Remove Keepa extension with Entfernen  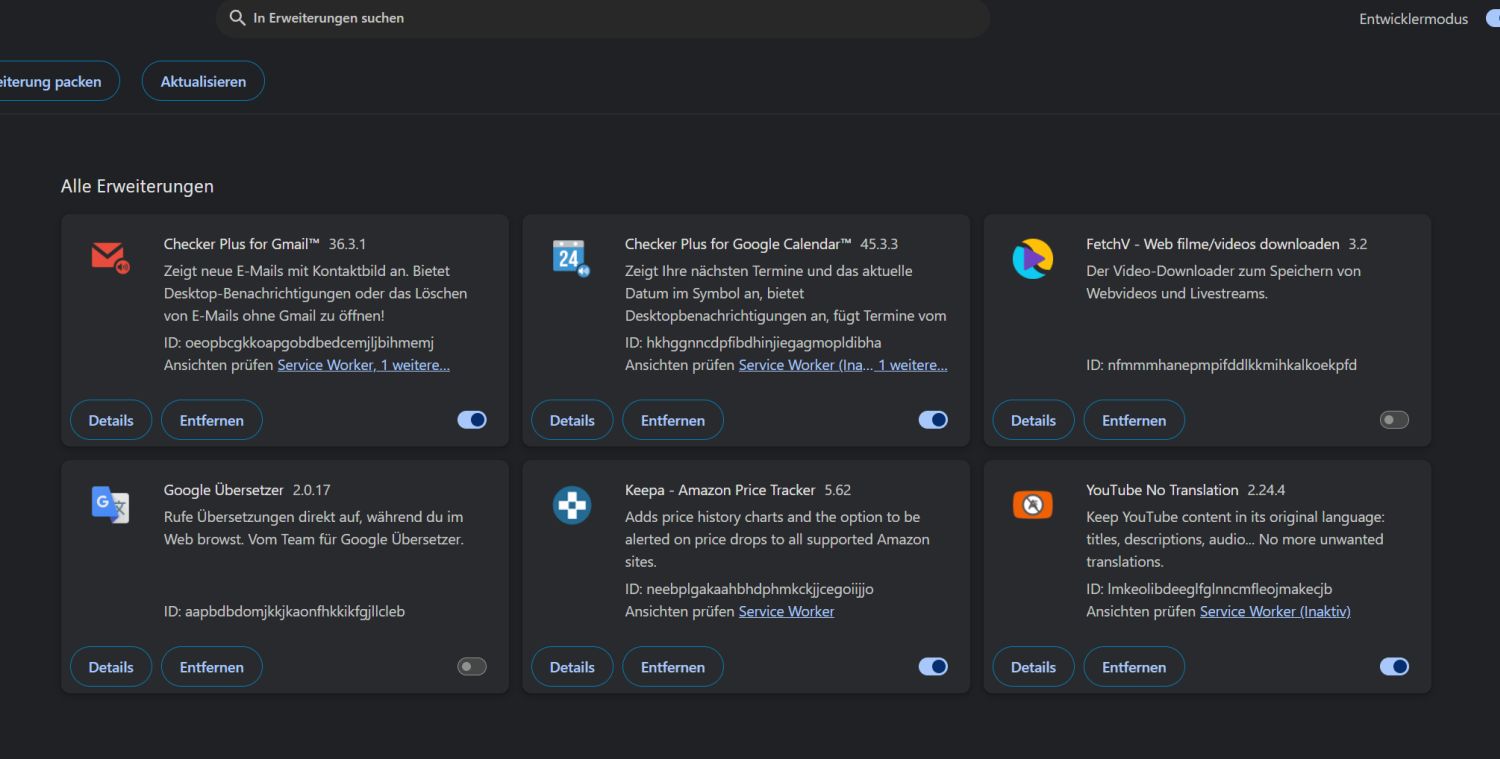673,667
